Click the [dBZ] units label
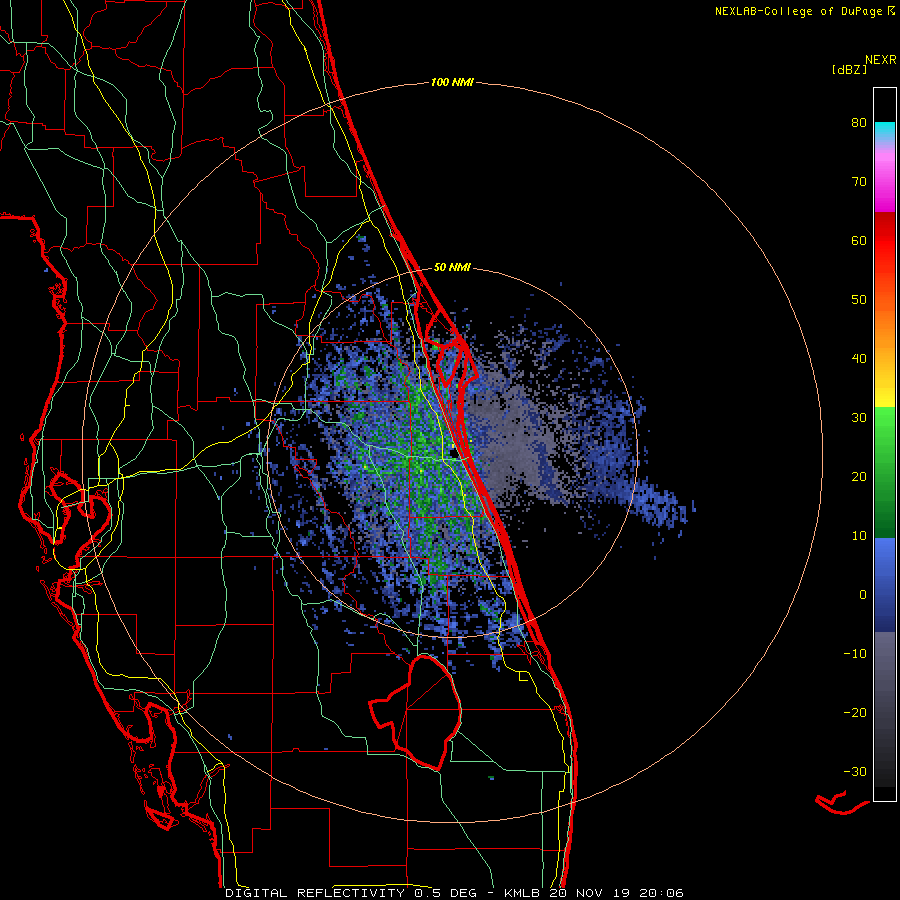Viewport: 900px width, 900px height. pos(849,69)
